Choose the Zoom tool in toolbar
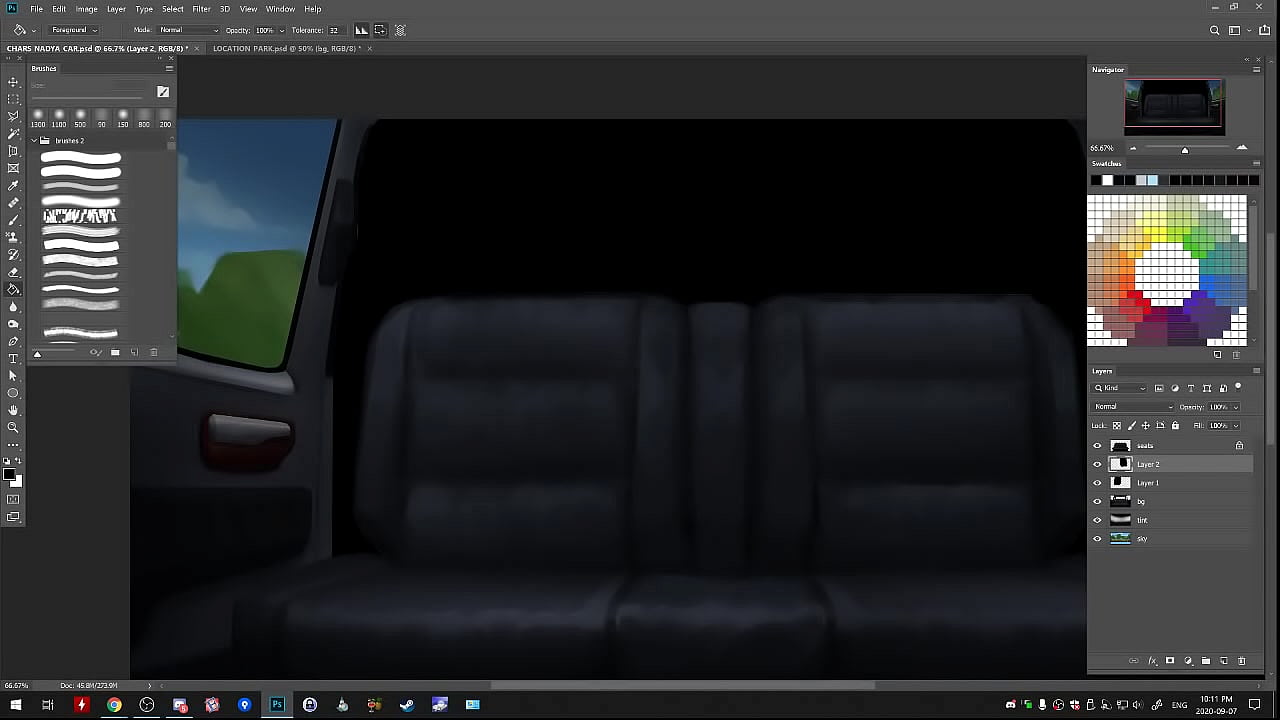The image size is (1280, 720). 13,427
